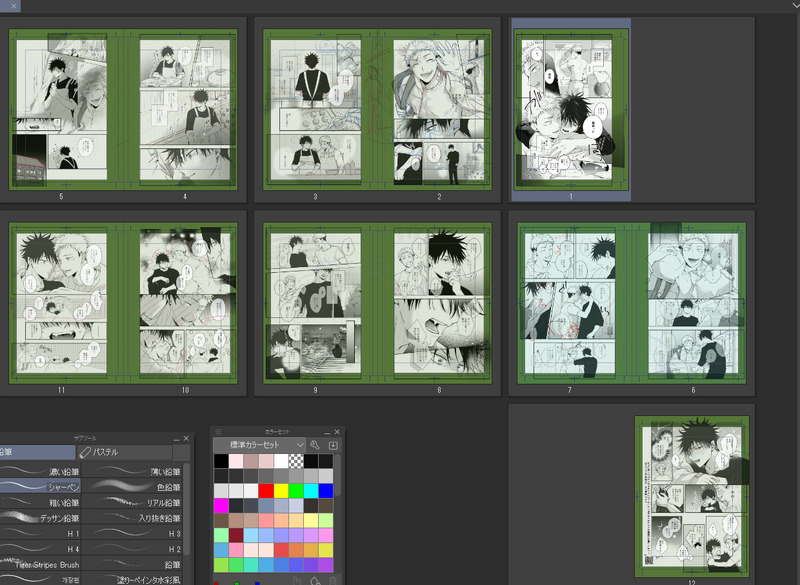
Task: Select the H 1 pencil brush
Action: [40, 533]
